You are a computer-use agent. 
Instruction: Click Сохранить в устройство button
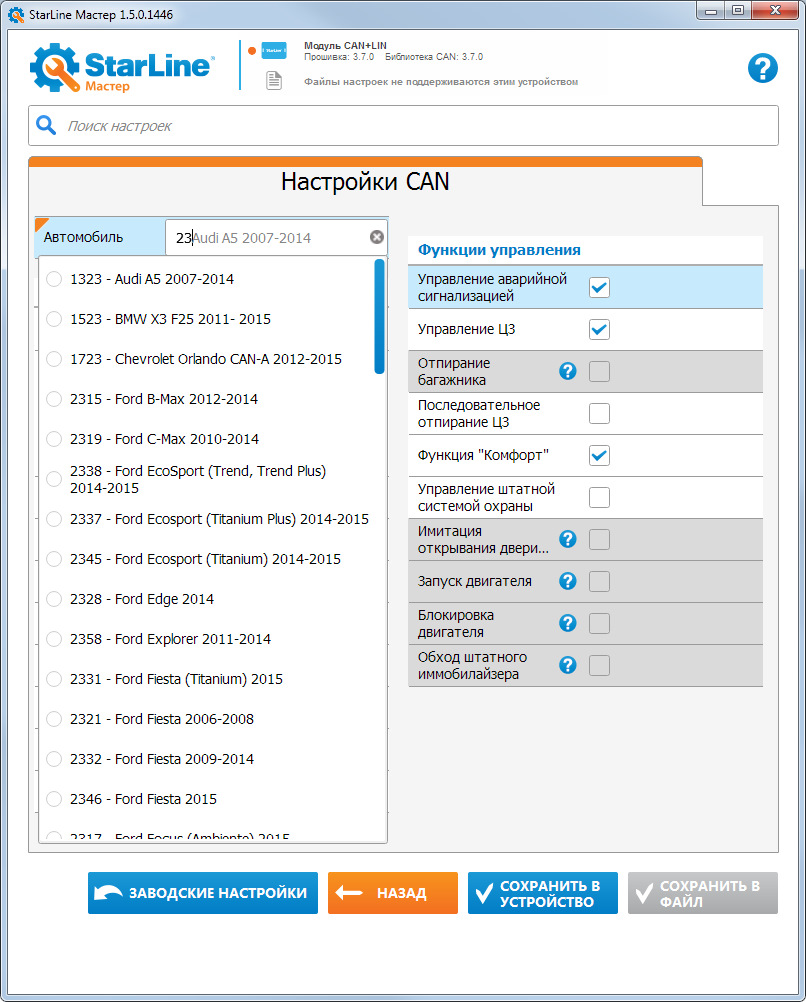click(x=543, y=893)
